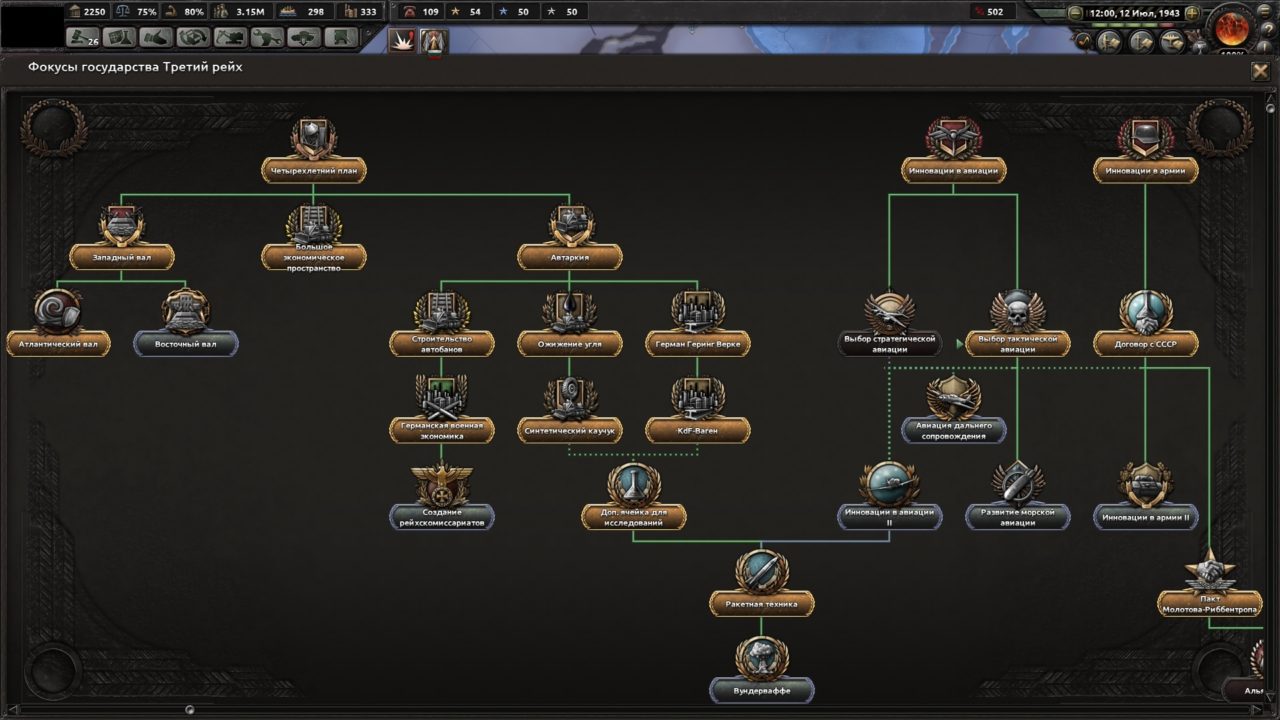Screen dimensions: 1280x720
Task: Open the research tab flask icon
Action: pyautogui.click(x=118, y=38)
